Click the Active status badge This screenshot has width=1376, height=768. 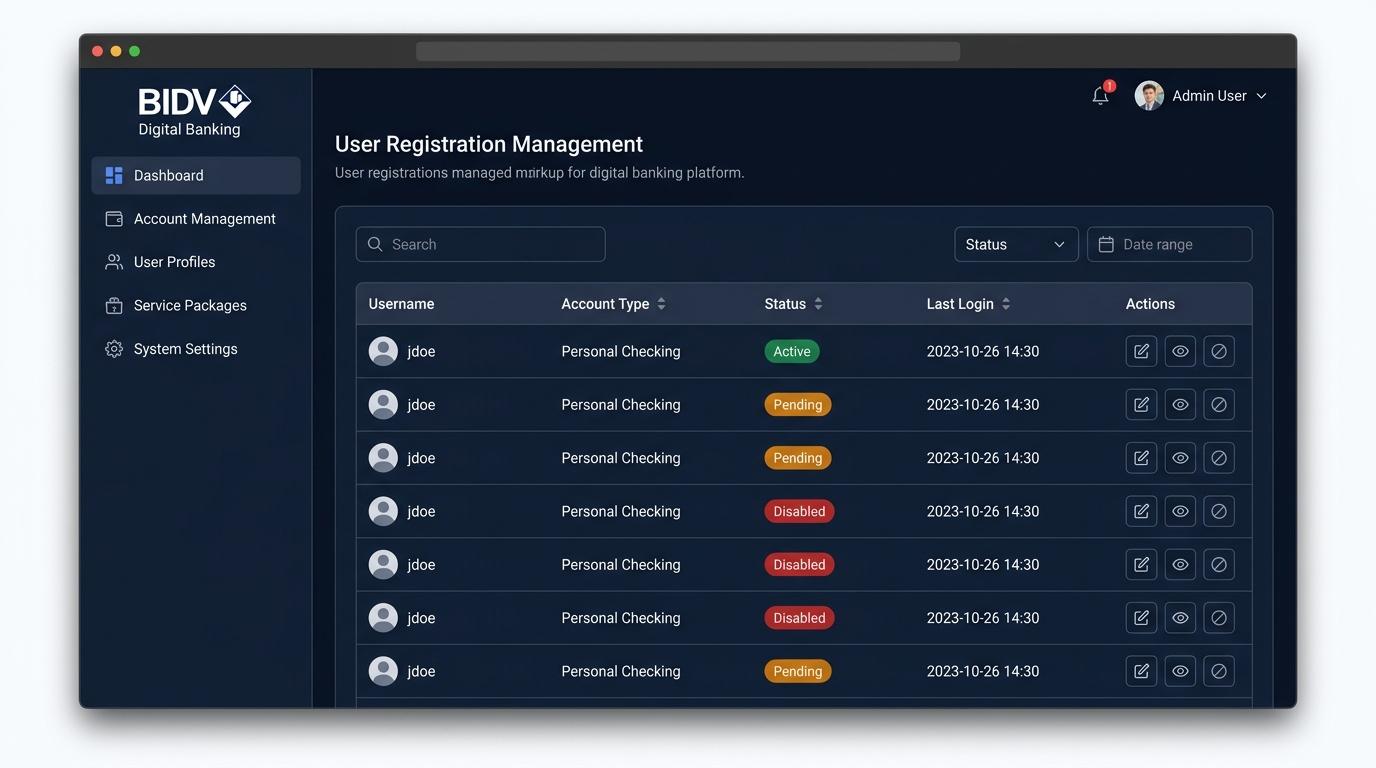coord(792,351)
